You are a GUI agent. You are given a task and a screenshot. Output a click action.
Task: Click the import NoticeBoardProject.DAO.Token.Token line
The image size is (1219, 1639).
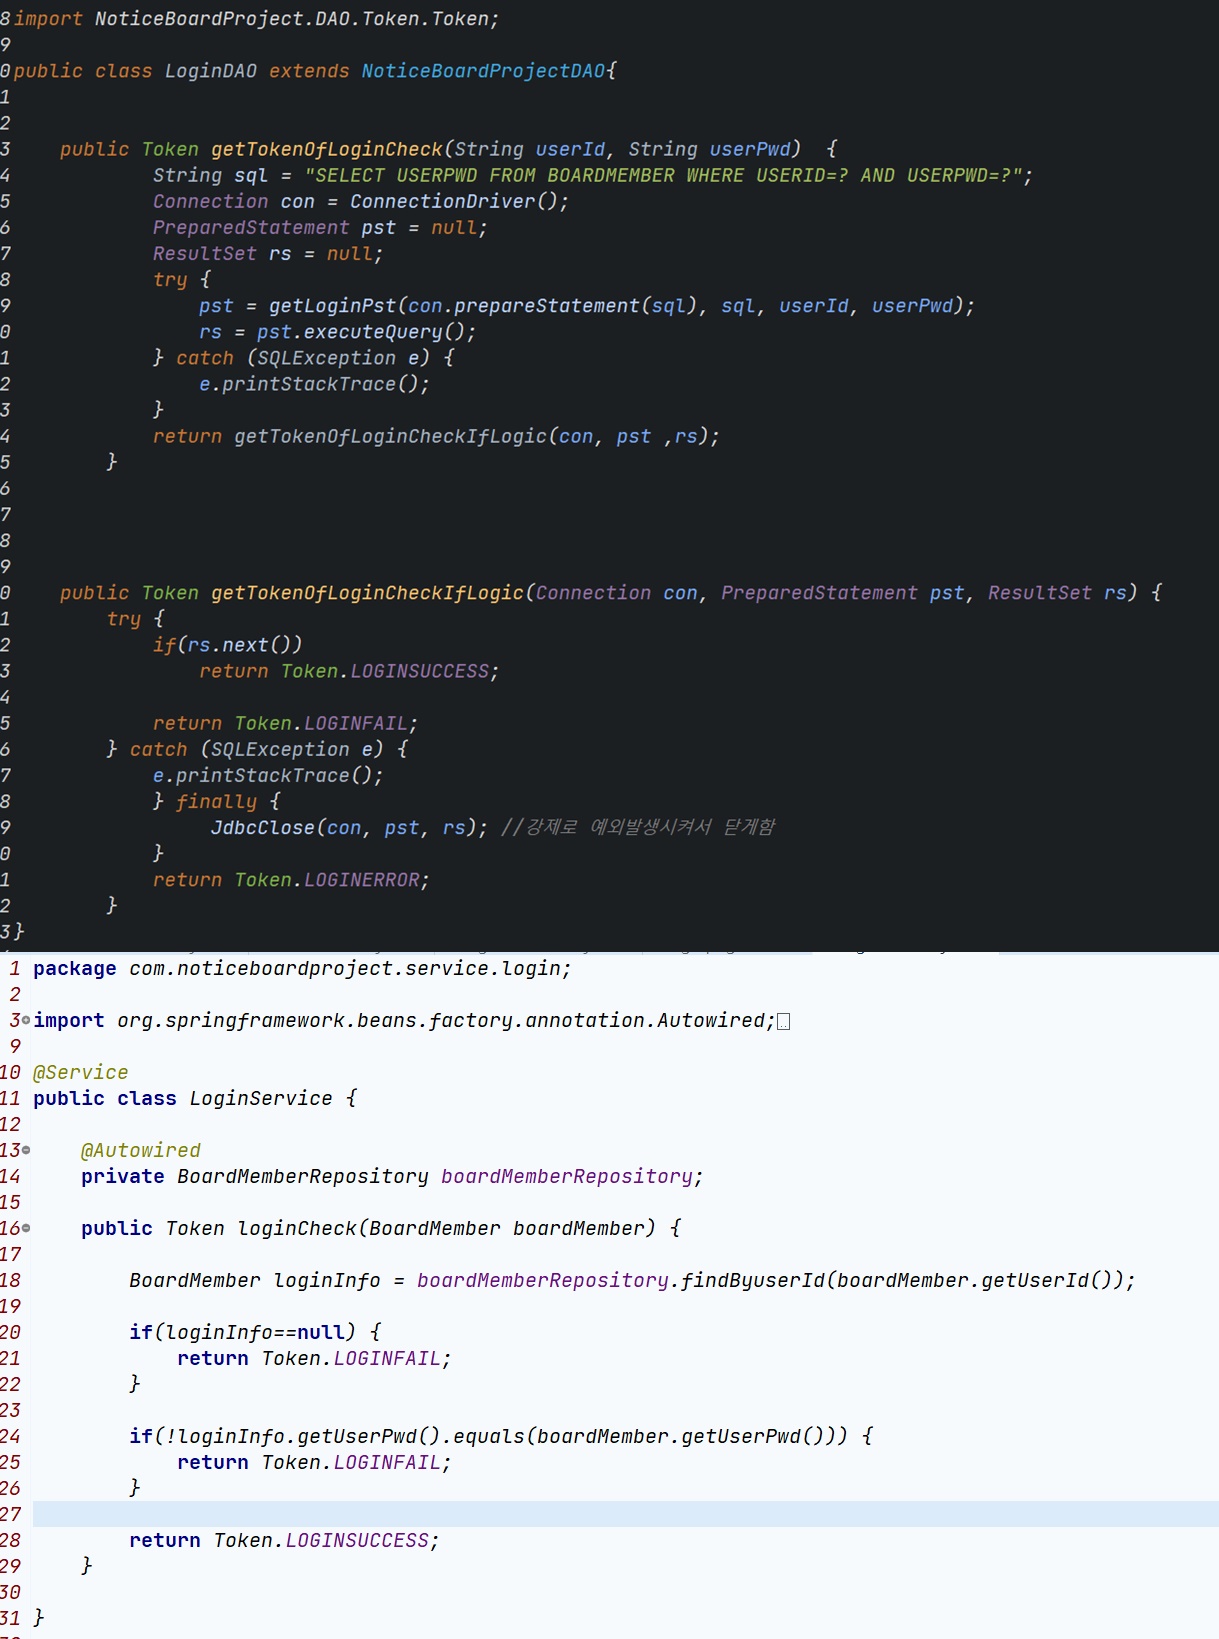point(256,19)
